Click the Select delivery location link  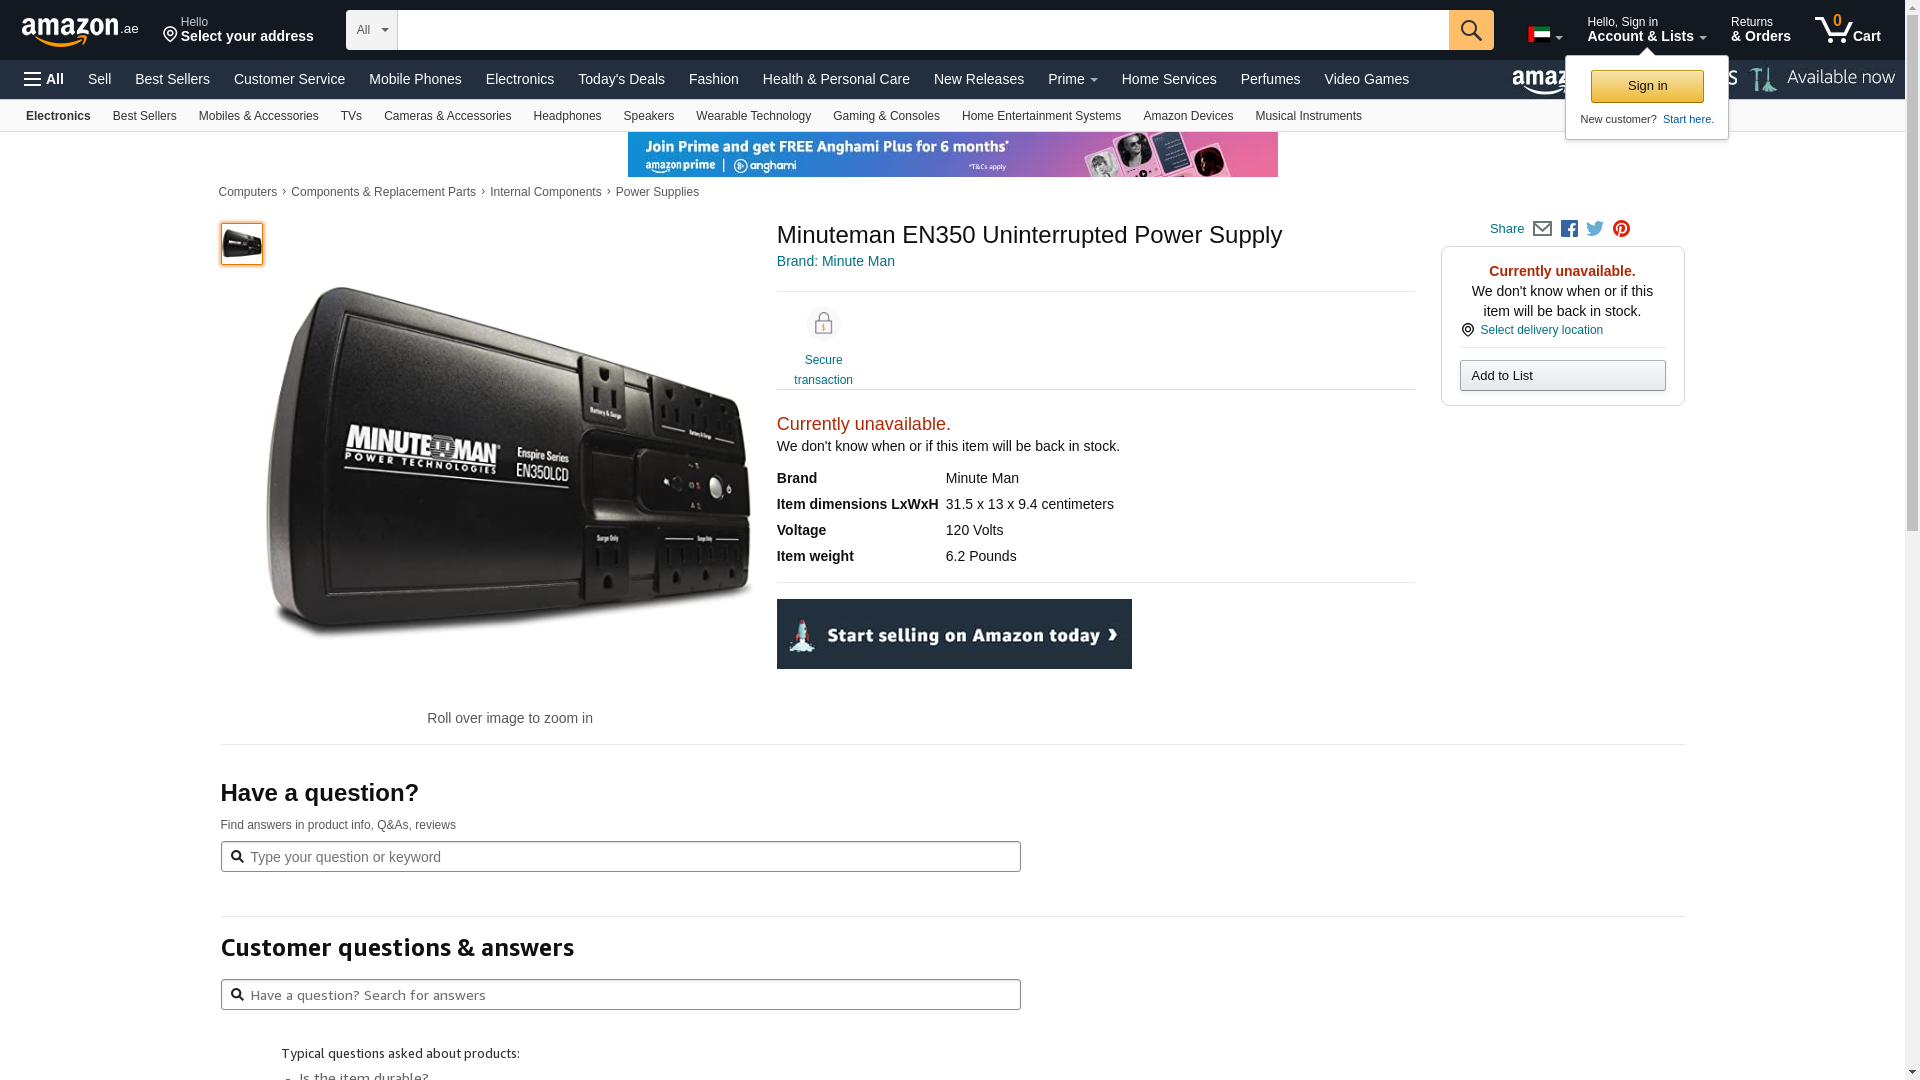point(1540,330)
